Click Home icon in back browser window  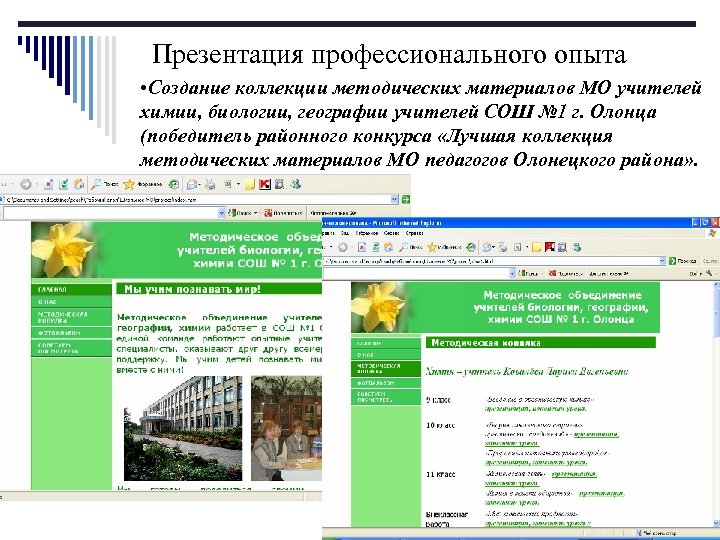(x=79, y=185)
